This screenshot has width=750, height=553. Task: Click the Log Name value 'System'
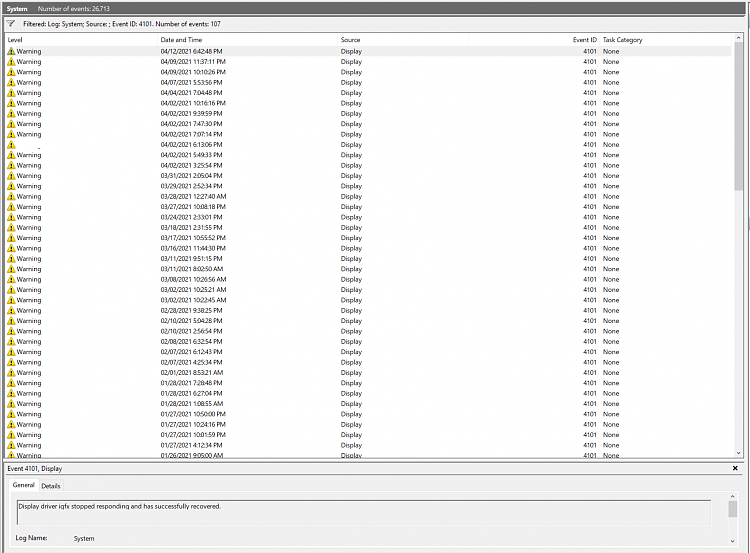coord(84,538)
